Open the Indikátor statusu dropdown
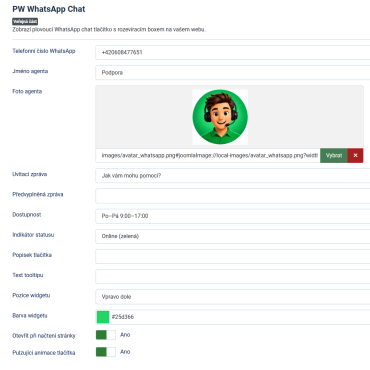 coord(233,236)
